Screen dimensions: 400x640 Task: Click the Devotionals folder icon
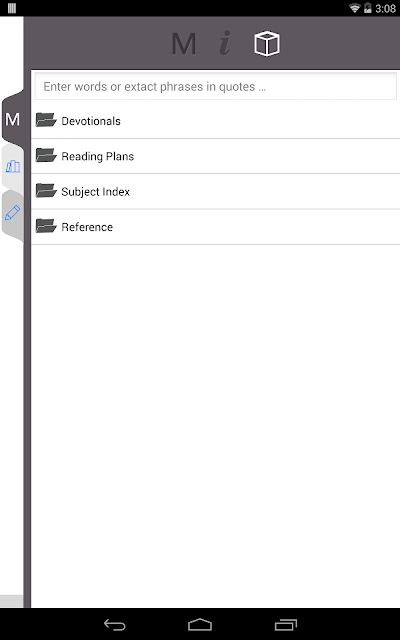tap(46, 120)
